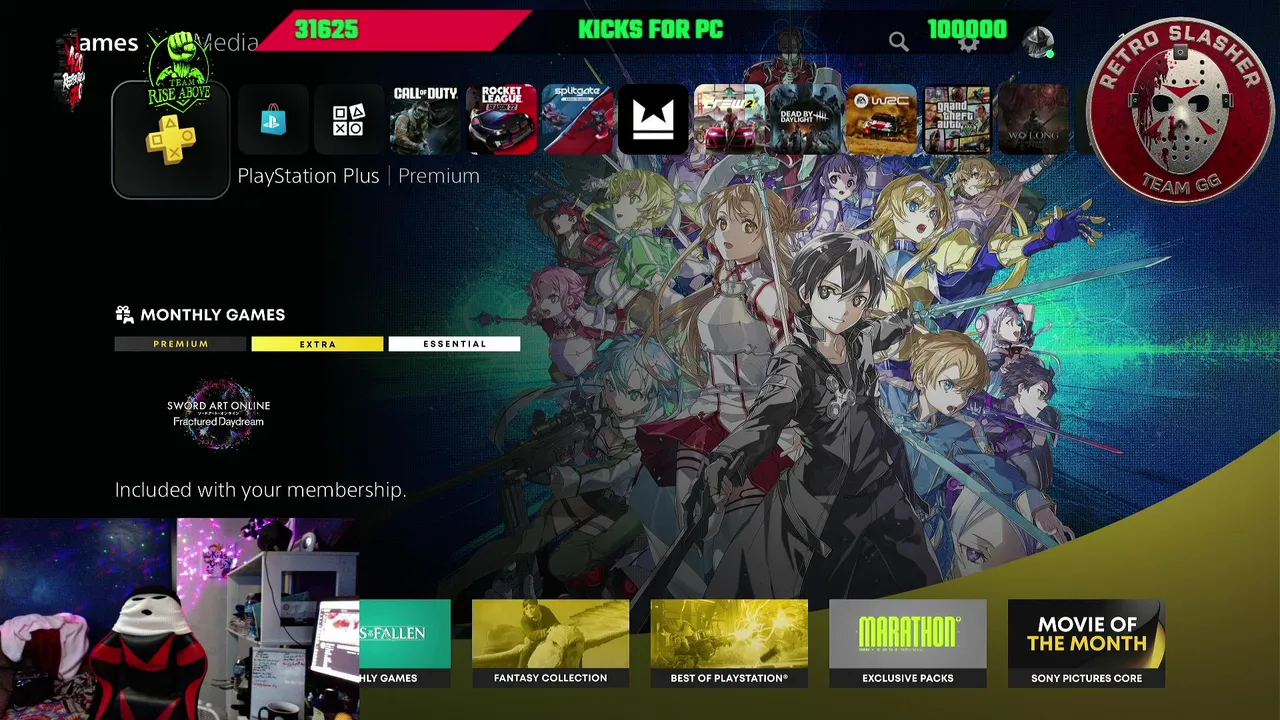1280x720 pixels.
Task: Open the Best of PlayStation card
Action: coord(729,643)
